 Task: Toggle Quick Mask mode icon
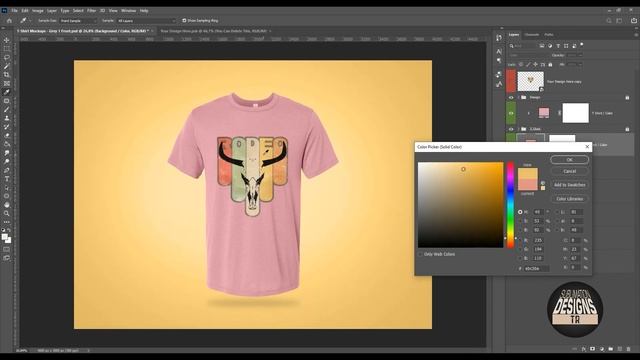[7, 249]
